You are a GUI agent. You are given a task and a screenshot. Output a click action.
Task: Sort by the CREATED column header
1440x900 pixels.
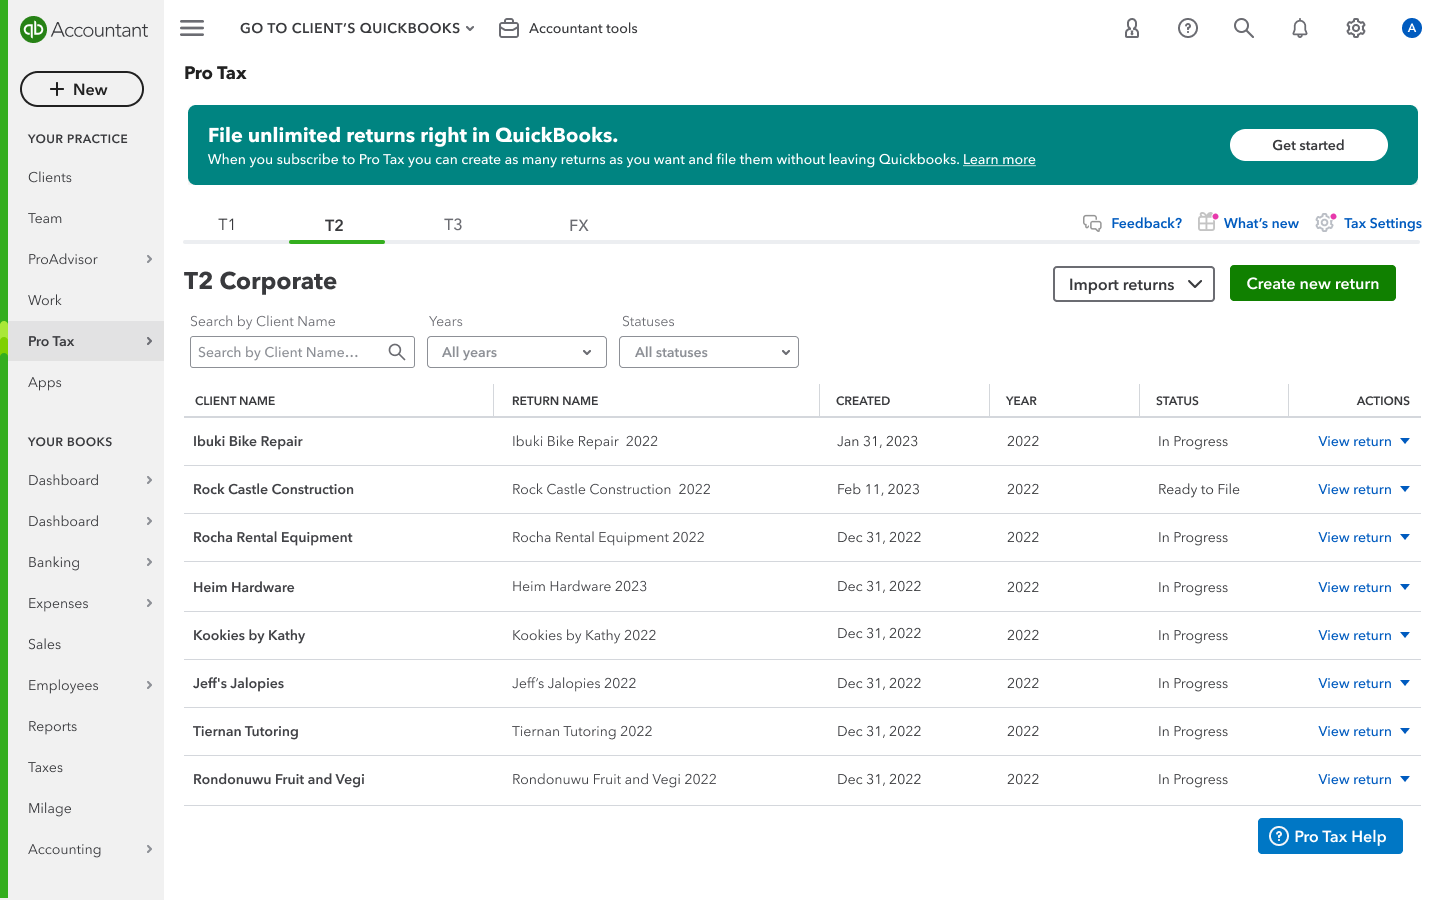[863, 401]
